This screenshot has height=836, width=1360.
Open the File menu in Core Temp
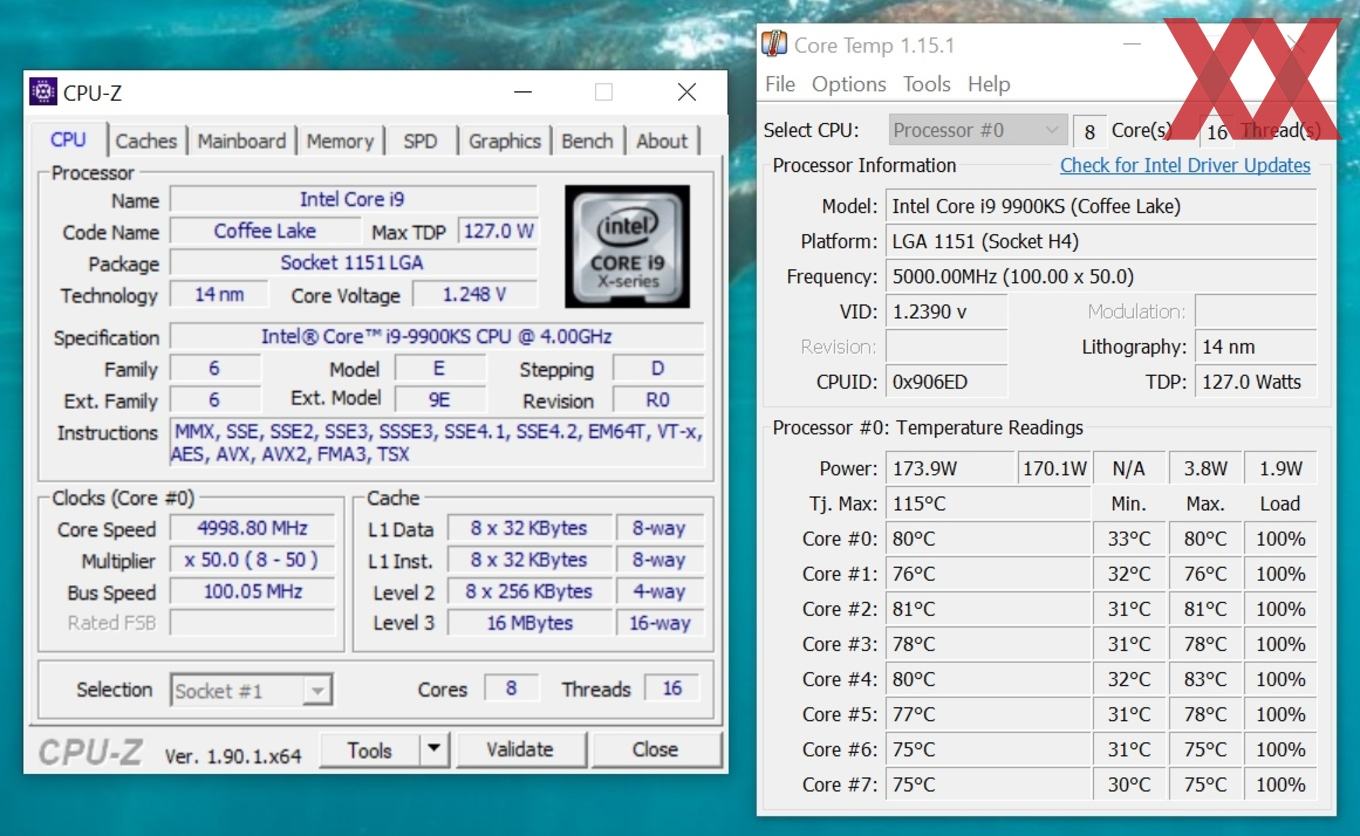coord(779,84)
